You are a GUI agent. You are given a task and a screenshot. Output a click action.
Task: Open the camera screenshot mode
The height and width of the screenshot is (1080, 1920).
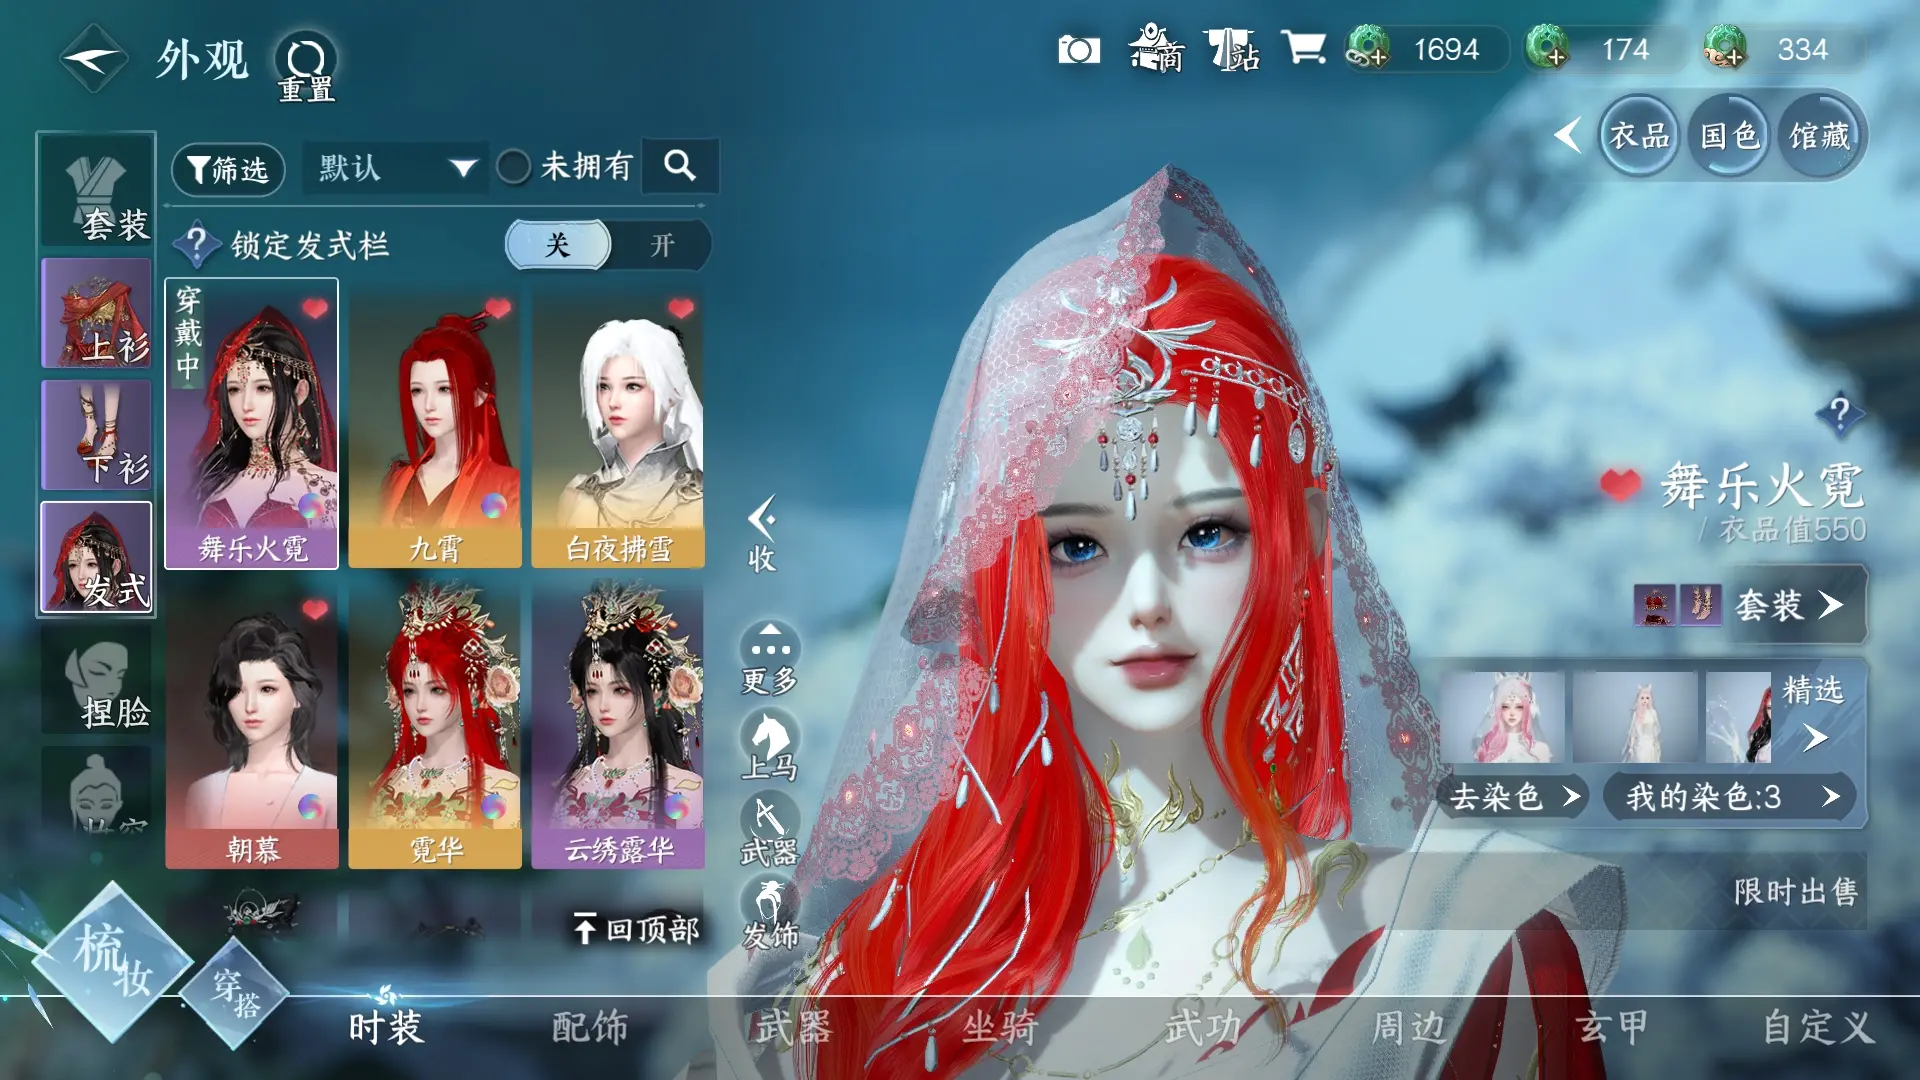pos(1079,49)
